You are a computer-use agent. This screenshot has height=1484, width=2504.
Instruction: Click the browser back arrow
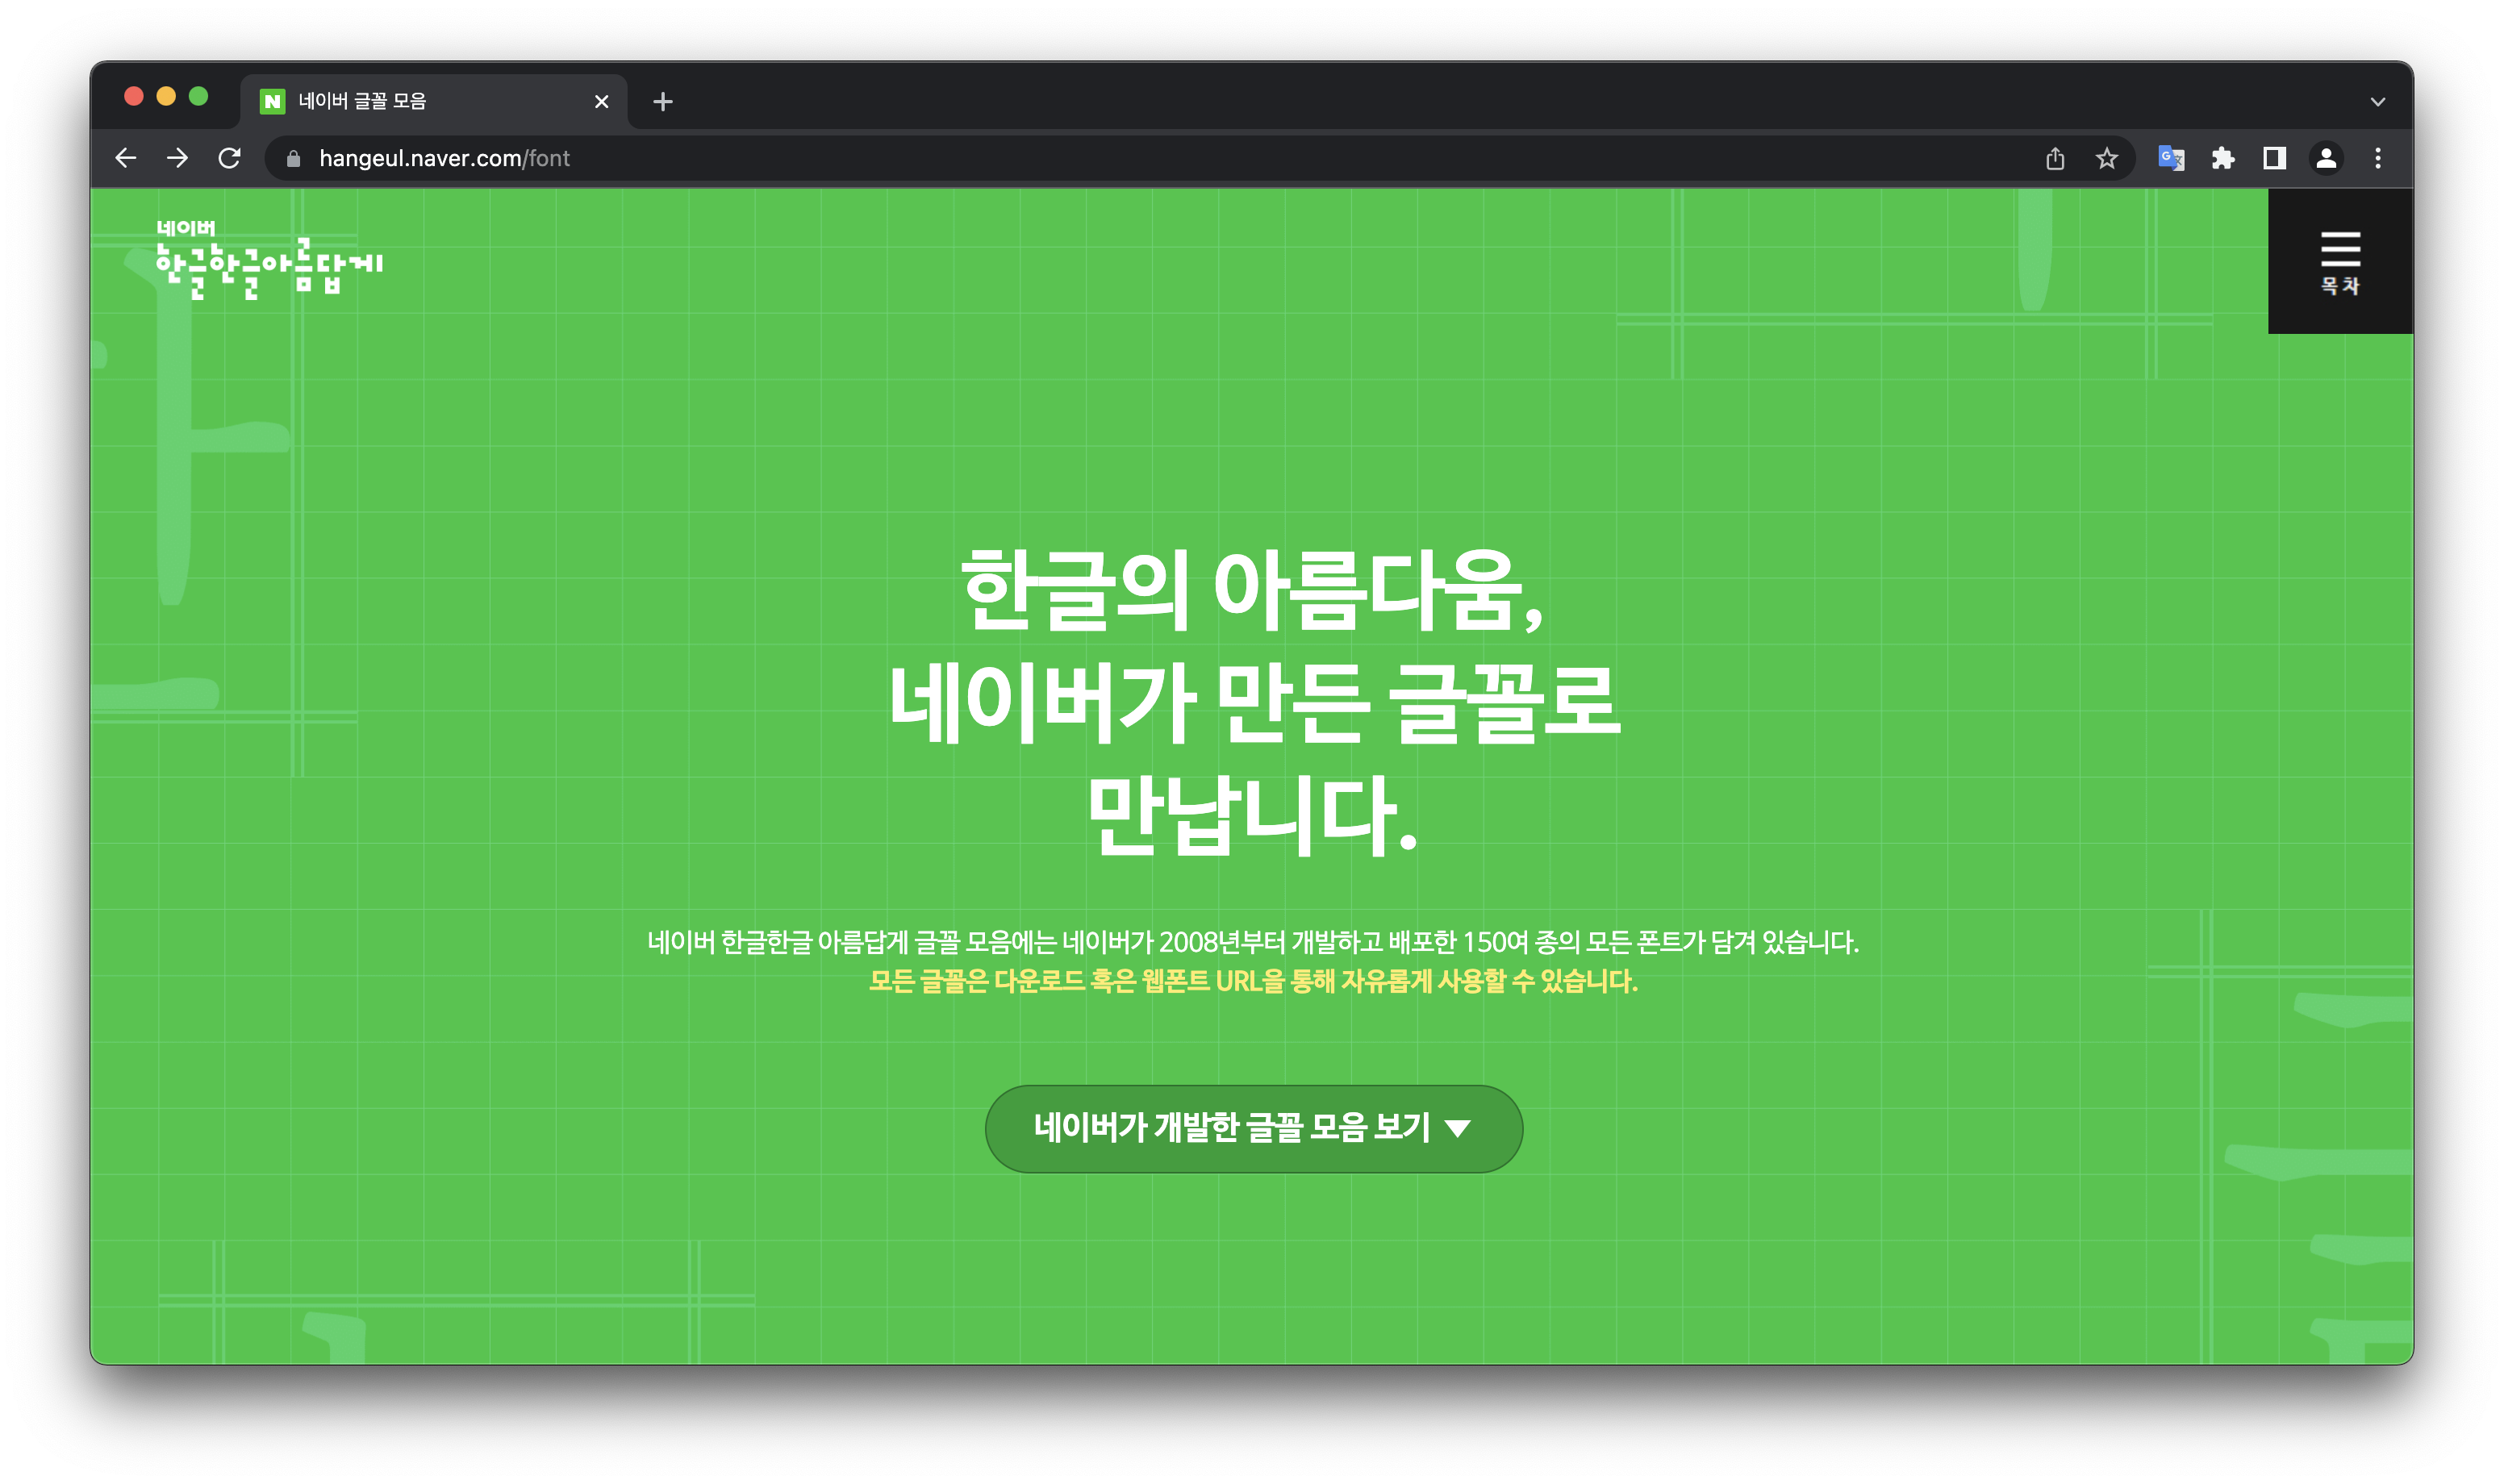click(x=126, y=158)
